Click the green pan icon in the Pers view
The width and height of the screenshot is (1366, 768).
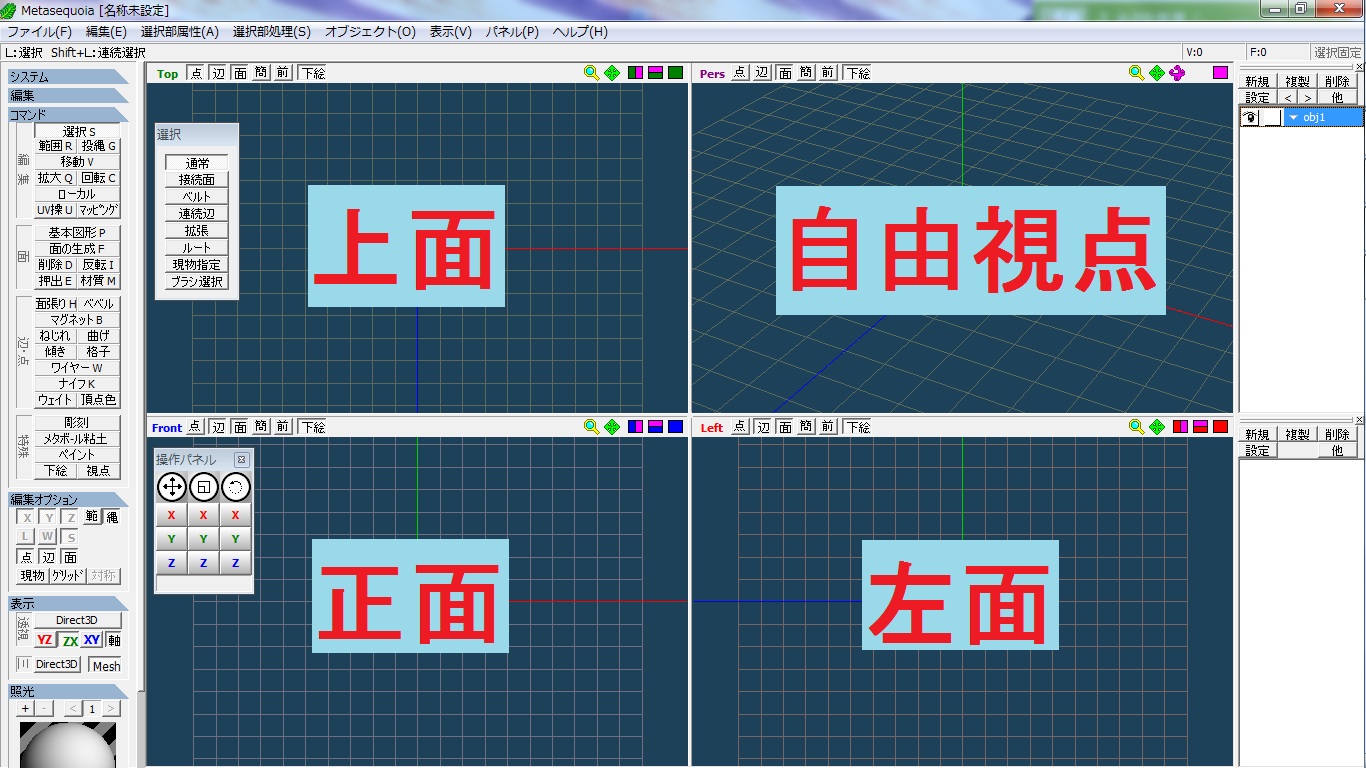tap(1156, 73)
